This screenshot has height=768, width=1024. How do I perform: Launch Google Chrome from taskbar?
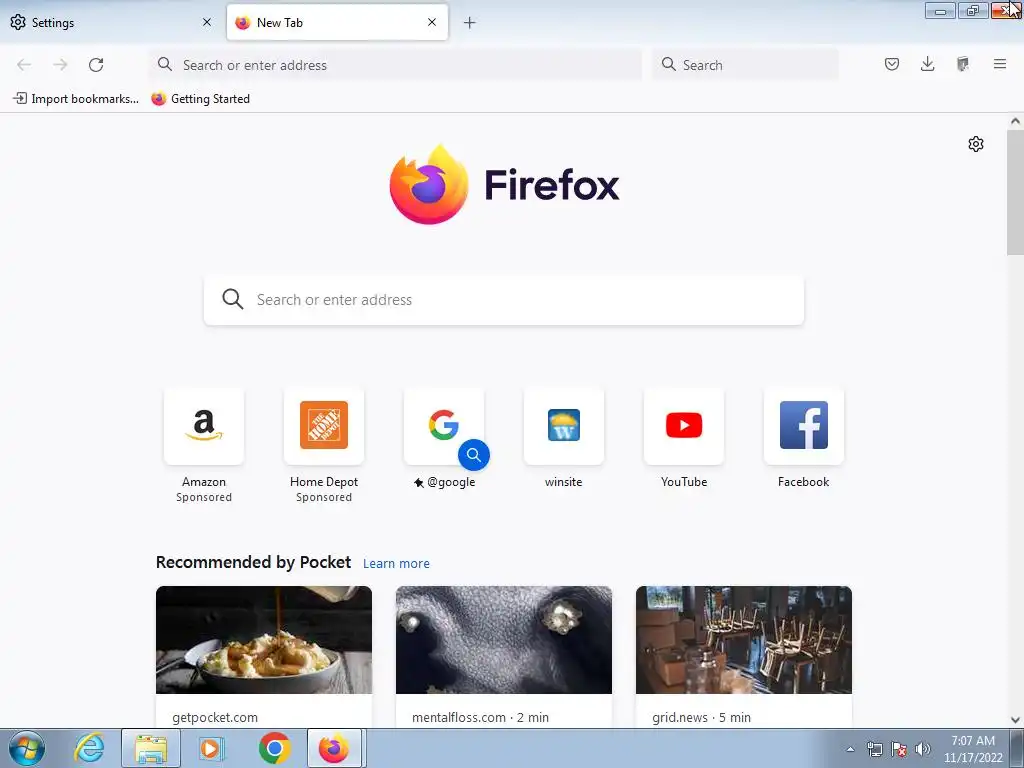click(274, 748)
